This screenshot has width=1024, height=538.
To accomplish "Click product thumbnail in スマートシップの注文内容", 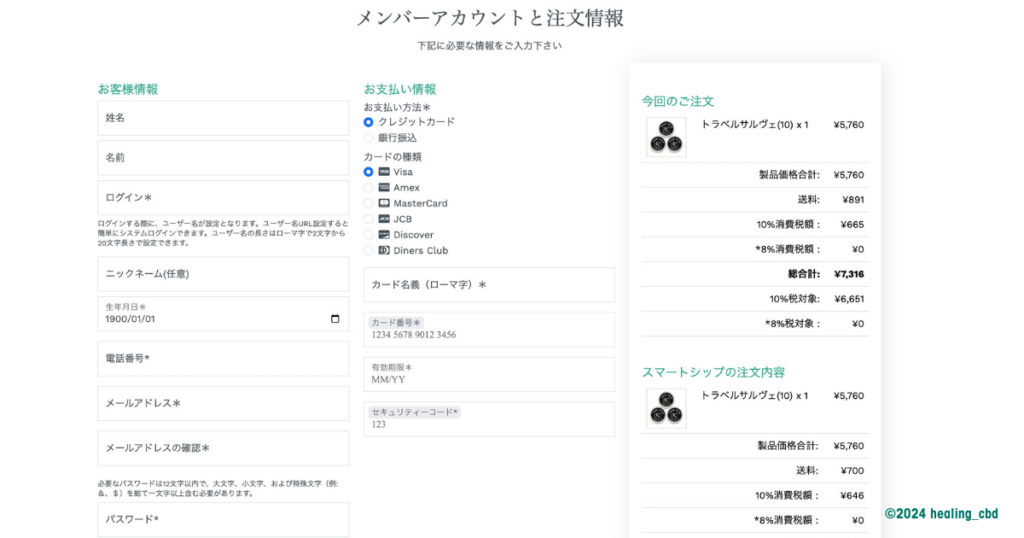I will pos(666,408).
